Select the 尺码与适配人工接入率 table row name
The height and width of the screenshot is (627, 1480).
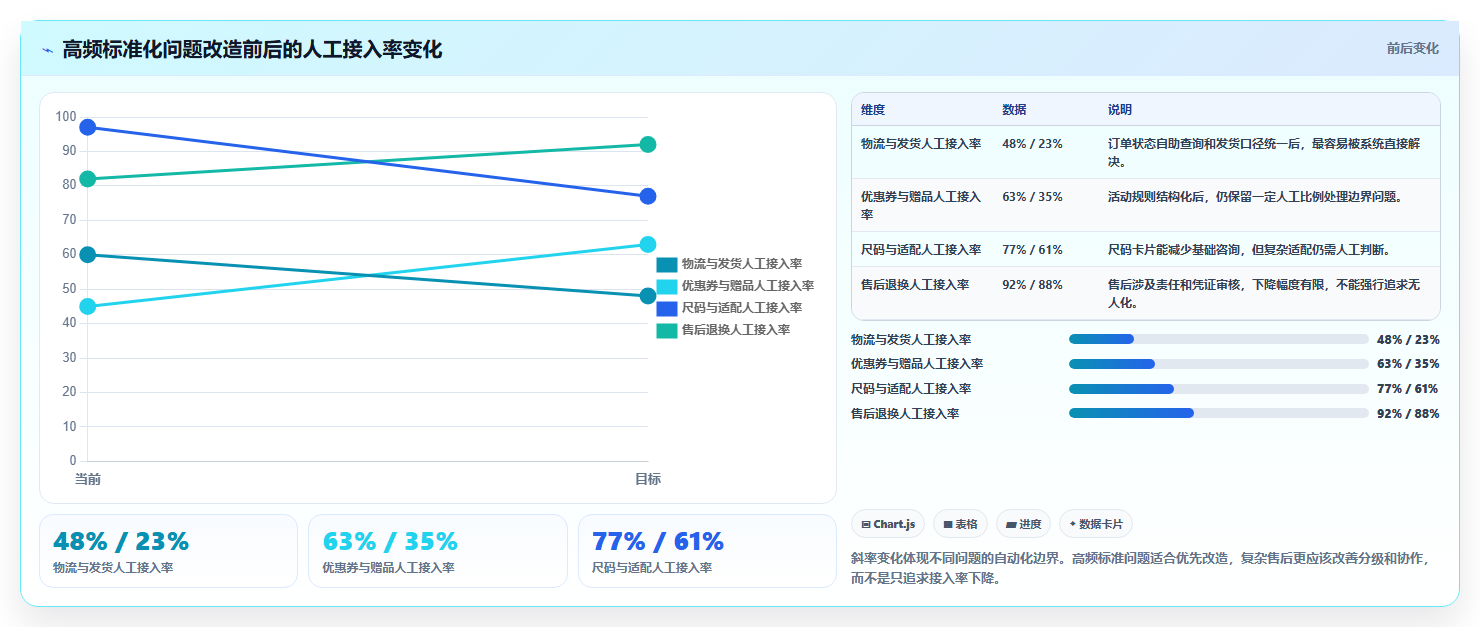click(x=921, y=249)
